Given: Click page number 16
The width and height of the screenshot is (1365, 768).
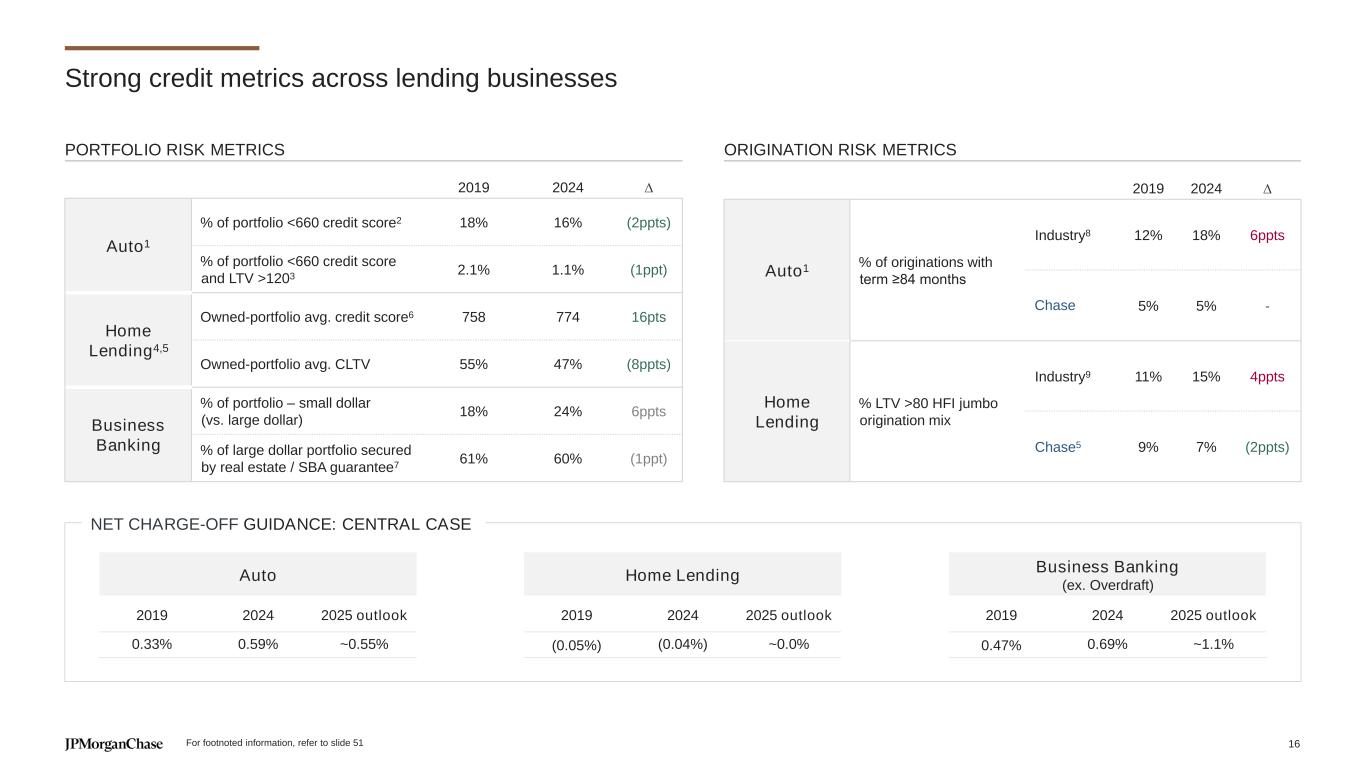Looking at the screenshot, I should coord(1294,743).
